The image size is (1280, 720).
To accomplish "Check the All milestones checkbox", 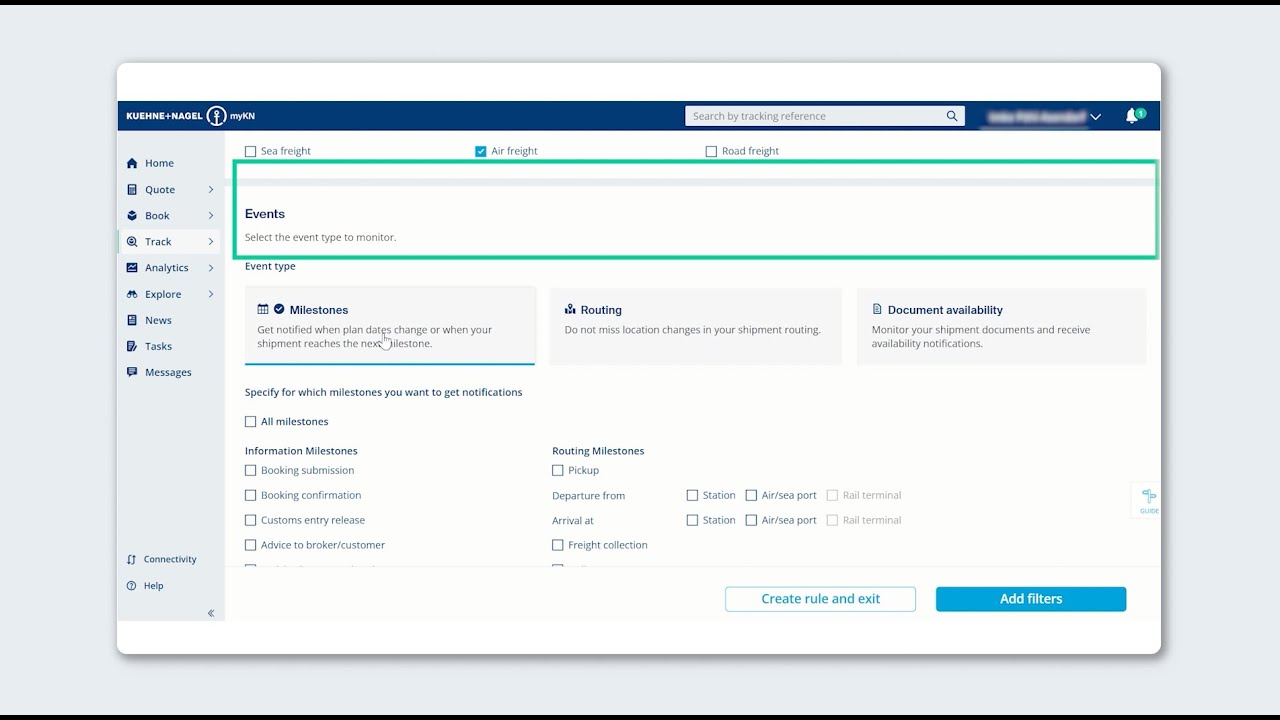I will coord(251,422).
